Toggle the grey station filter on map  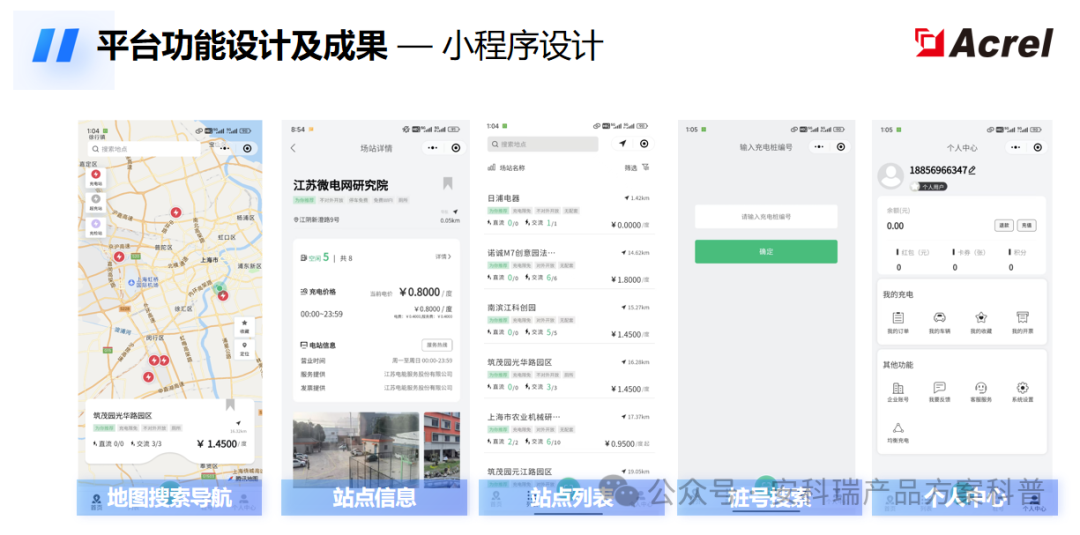96,201
